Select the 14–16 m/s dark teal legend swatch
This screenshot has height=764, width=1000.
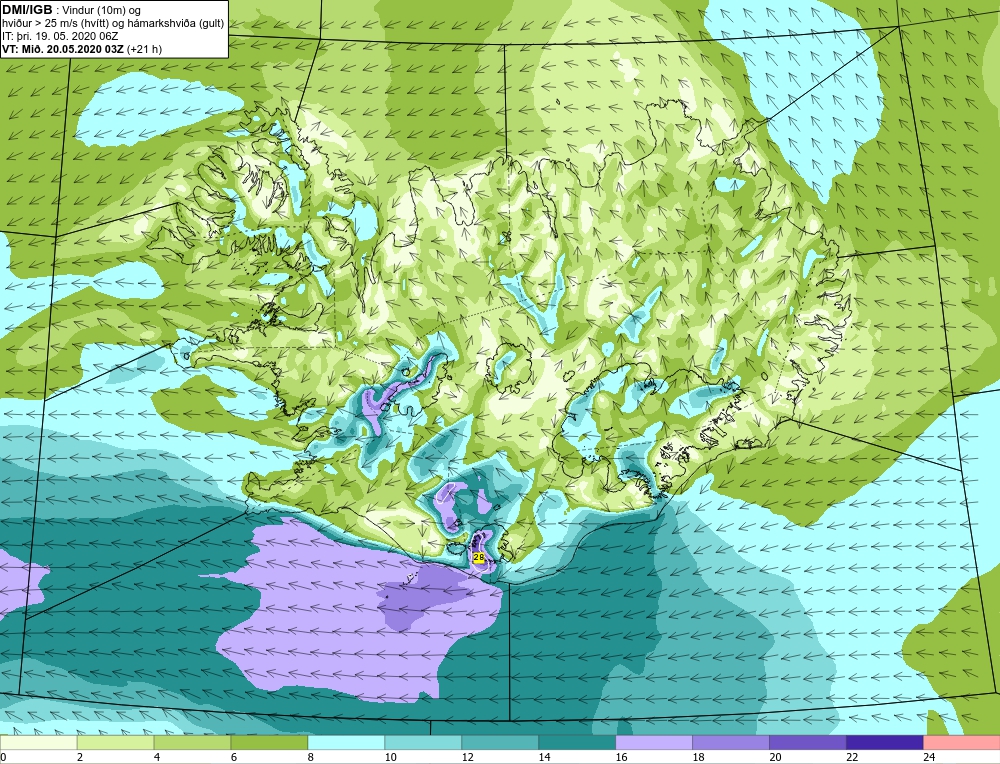tap(577, 742)
